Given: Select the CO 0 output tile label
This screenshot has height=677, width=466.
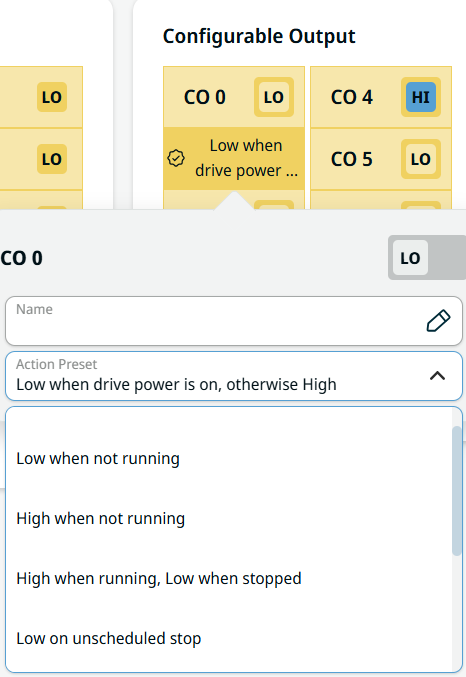Looking at the screenshot, I should (x=205, y=97).
